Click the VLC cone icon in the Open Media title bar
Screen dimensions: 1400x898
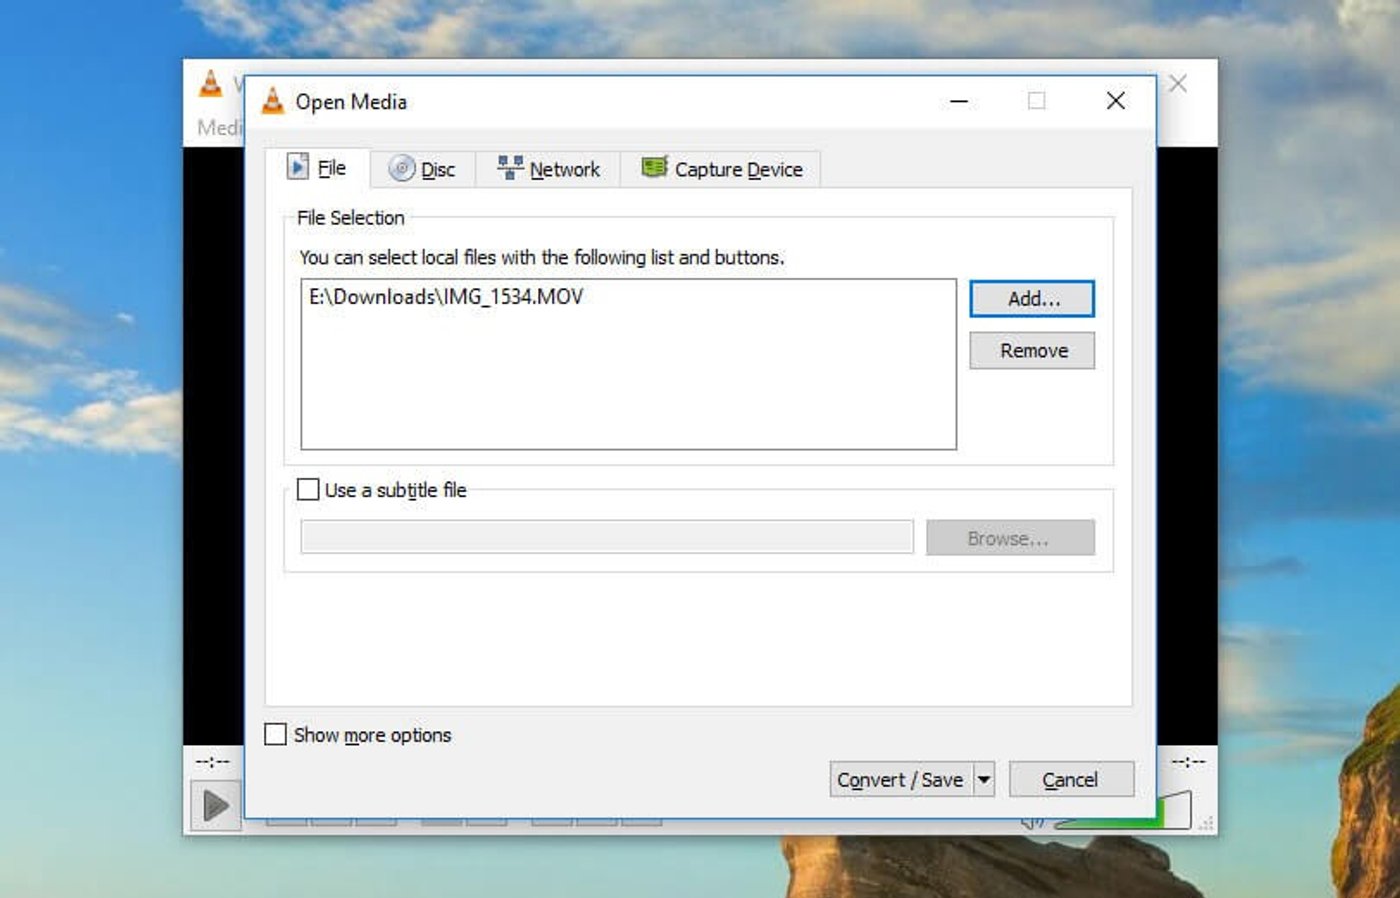(x=272, y=101)
